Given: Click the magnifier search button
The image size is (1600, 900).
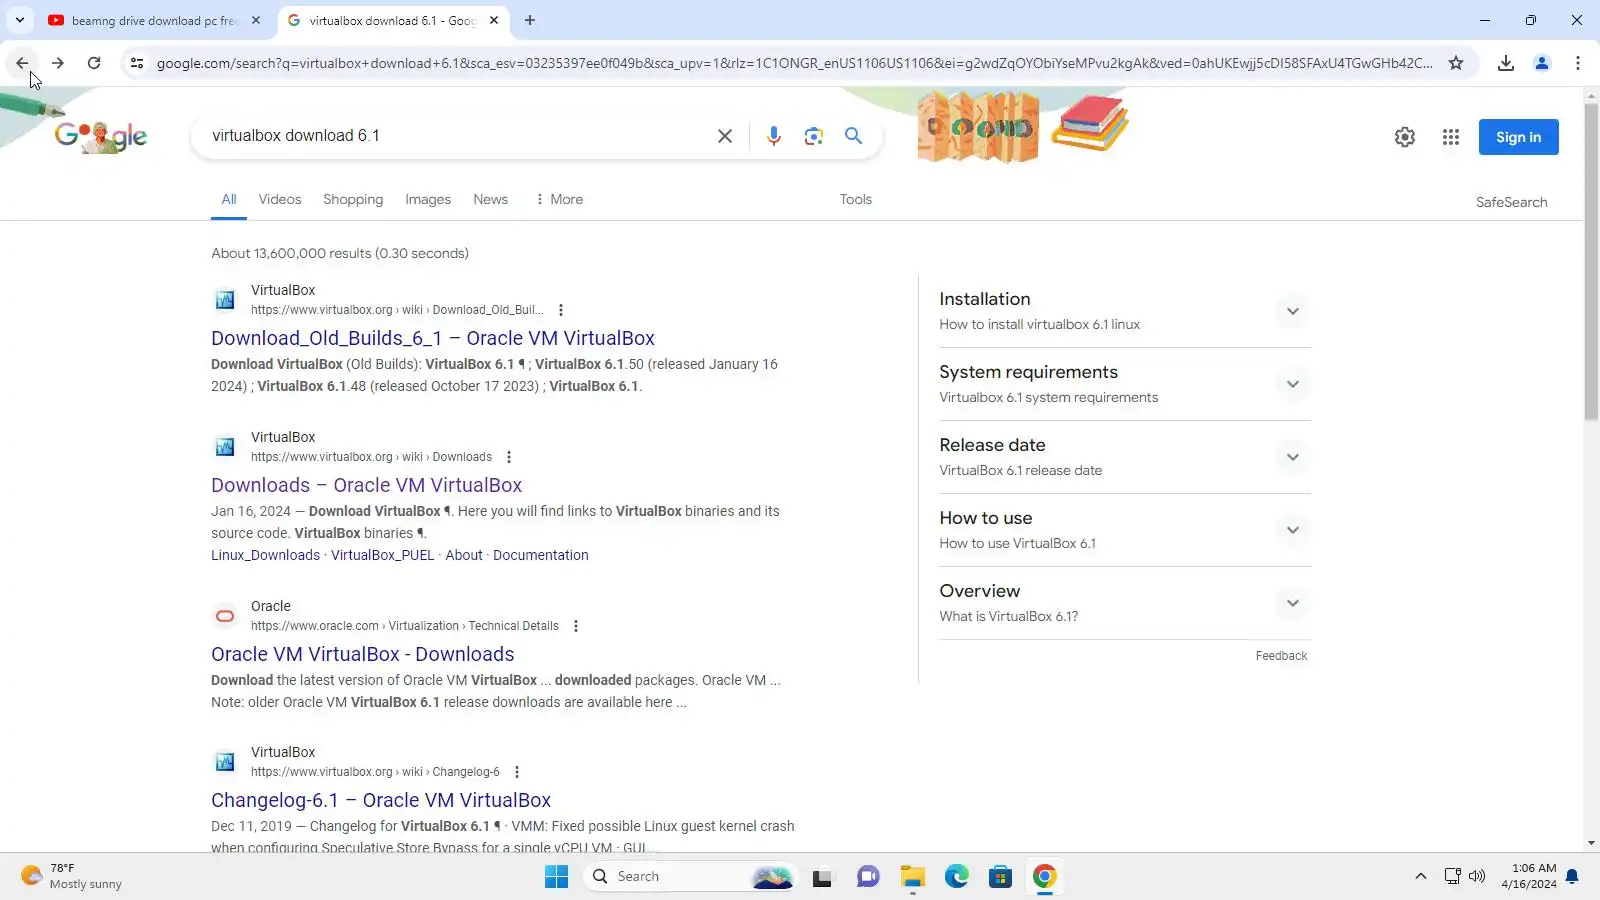Looking at the screenshot, I should [853, 136].
